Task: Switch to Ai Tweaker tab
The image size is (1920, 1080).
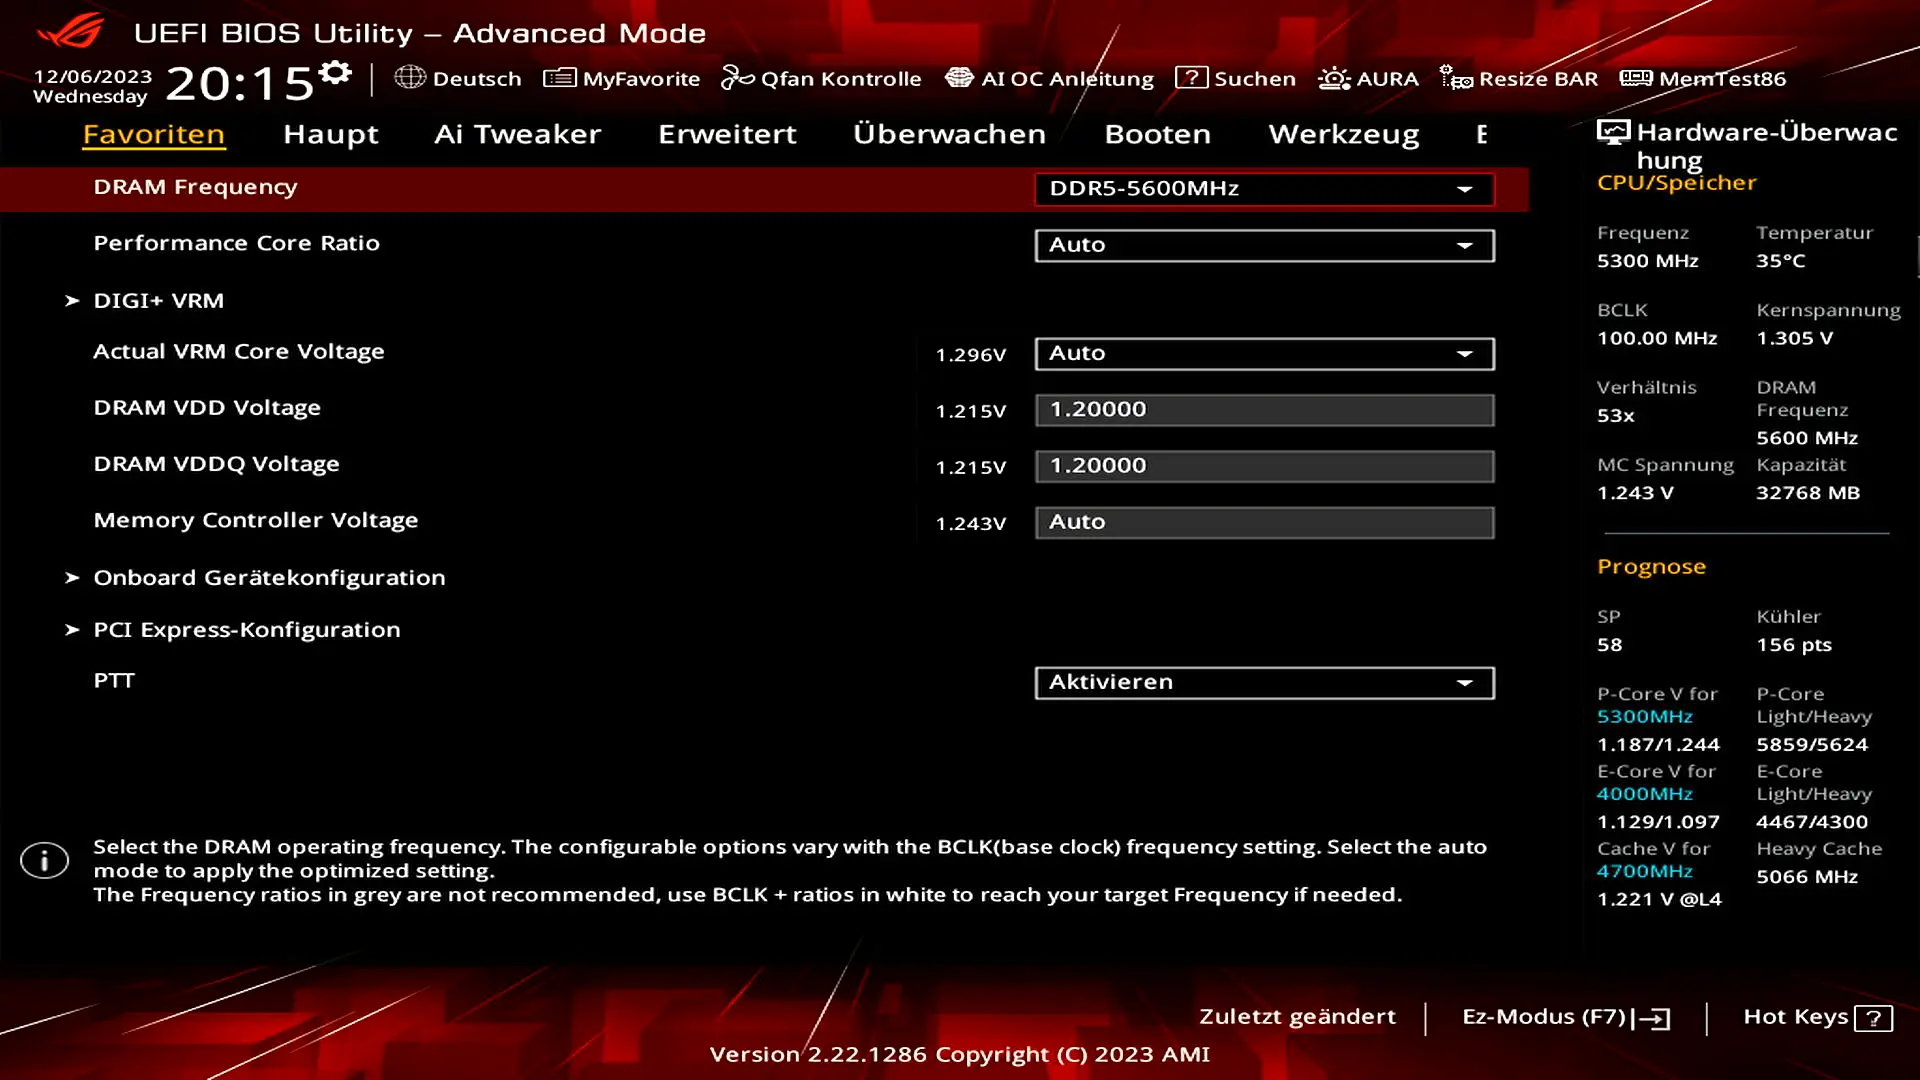Action: (x=517, y=134)
